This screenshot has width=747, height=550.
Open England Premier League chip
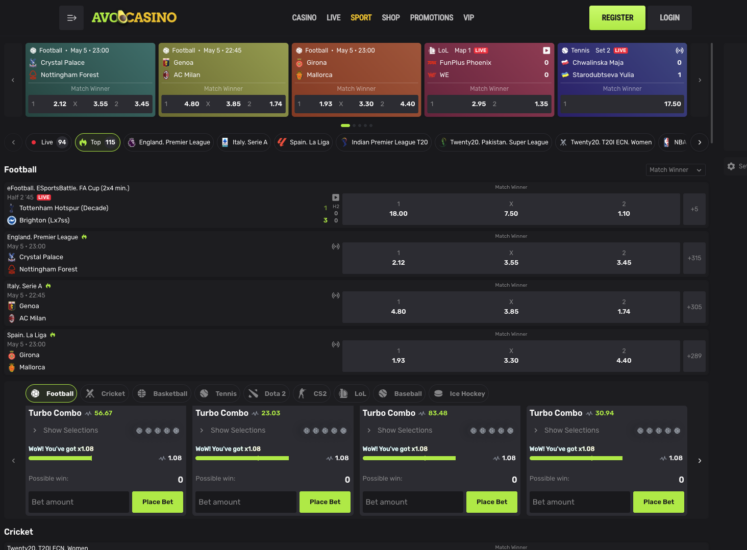pos(169,142)
